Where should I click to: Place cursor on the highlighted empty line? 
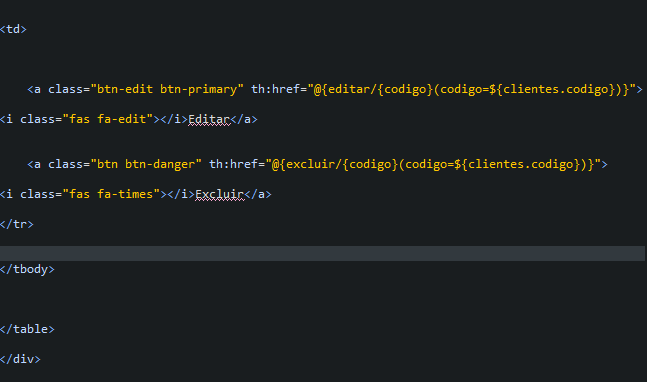coord(322,253)
